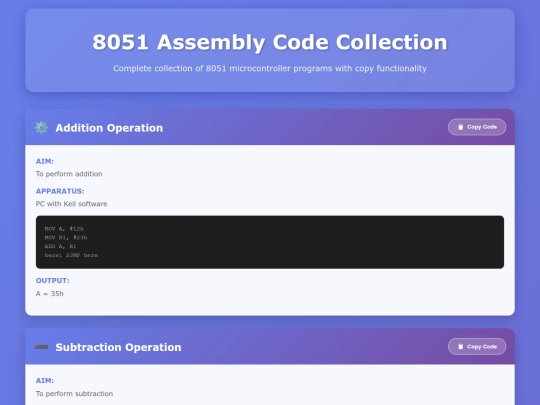
Task: Click the 'PC with Keil software' text
Action: [71, 204]
